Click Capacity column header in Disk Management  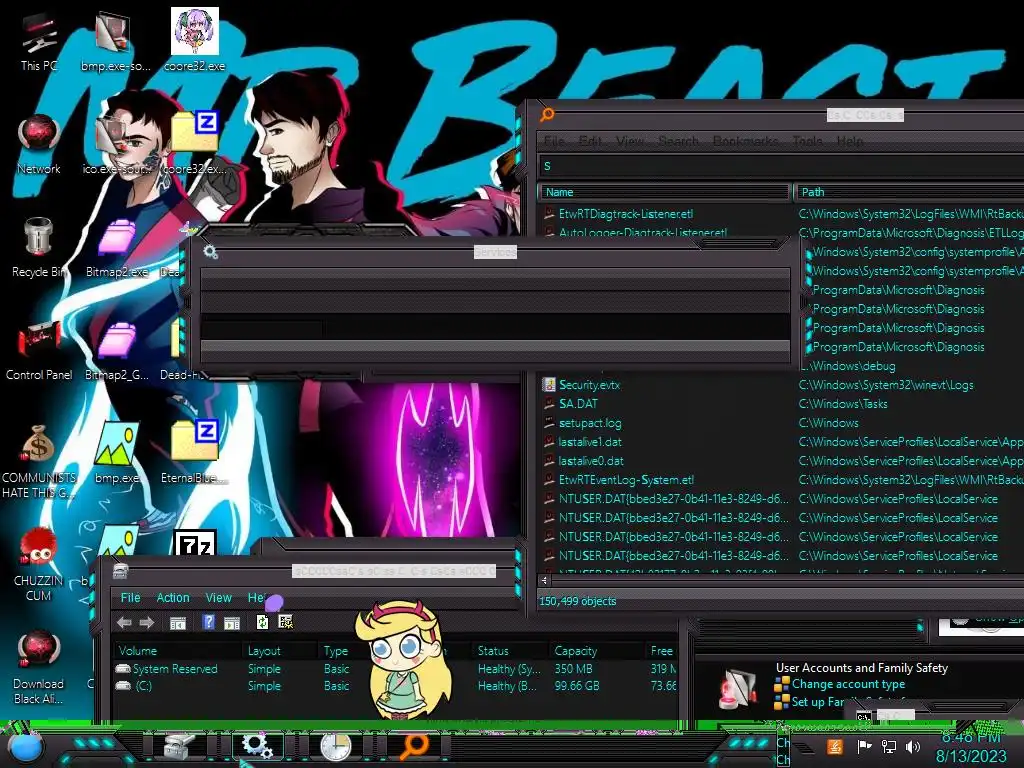click(598, 650)
